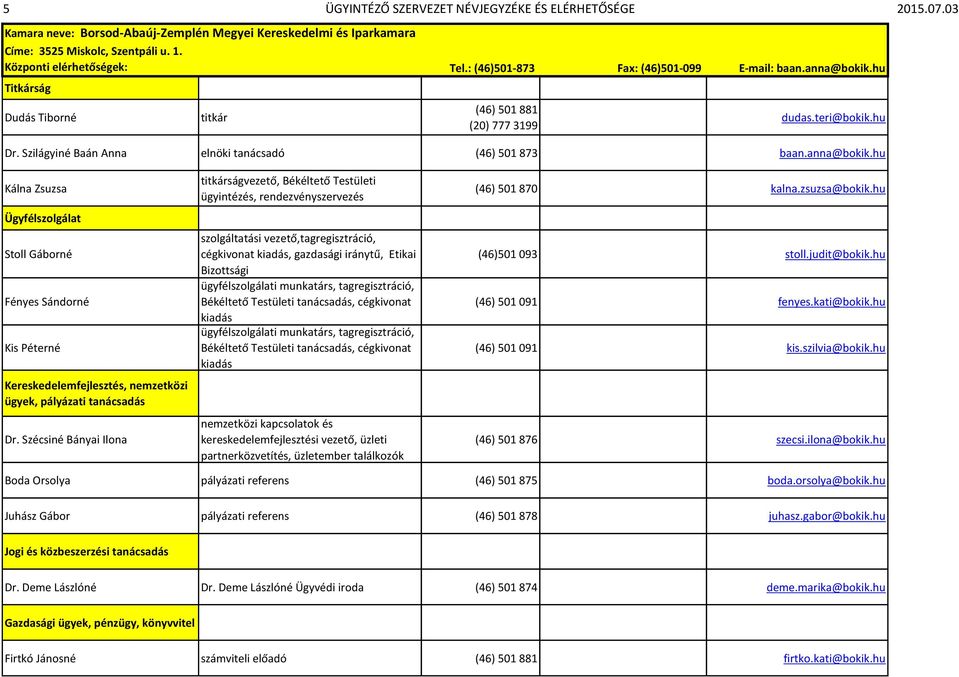Select the Kereskedelemfejlesztés, nemzetközi ügyek header cell

point(100,393)
